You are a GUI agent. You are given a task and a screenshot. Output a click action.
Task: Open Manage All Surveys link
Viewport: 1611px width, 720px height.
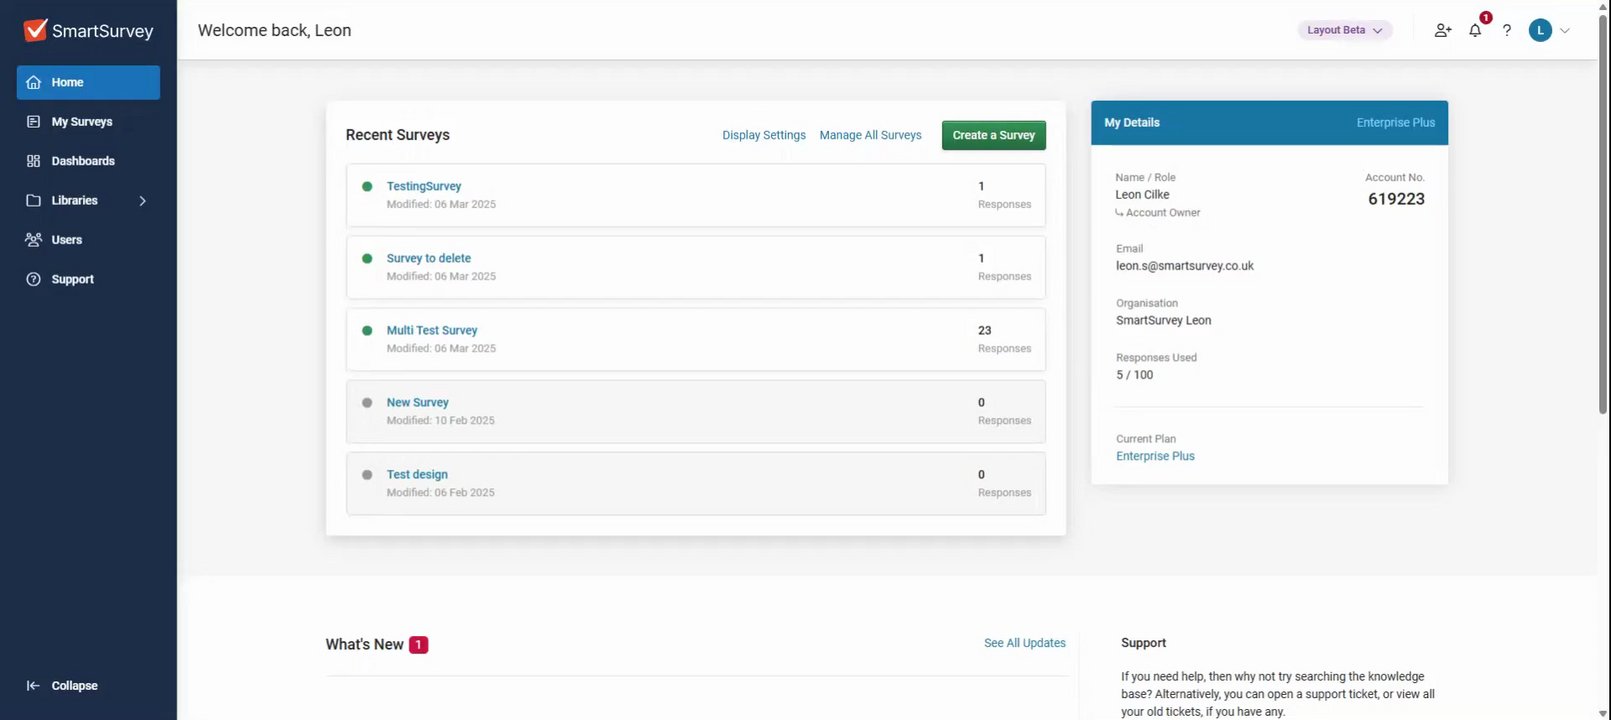coord(870,135)
